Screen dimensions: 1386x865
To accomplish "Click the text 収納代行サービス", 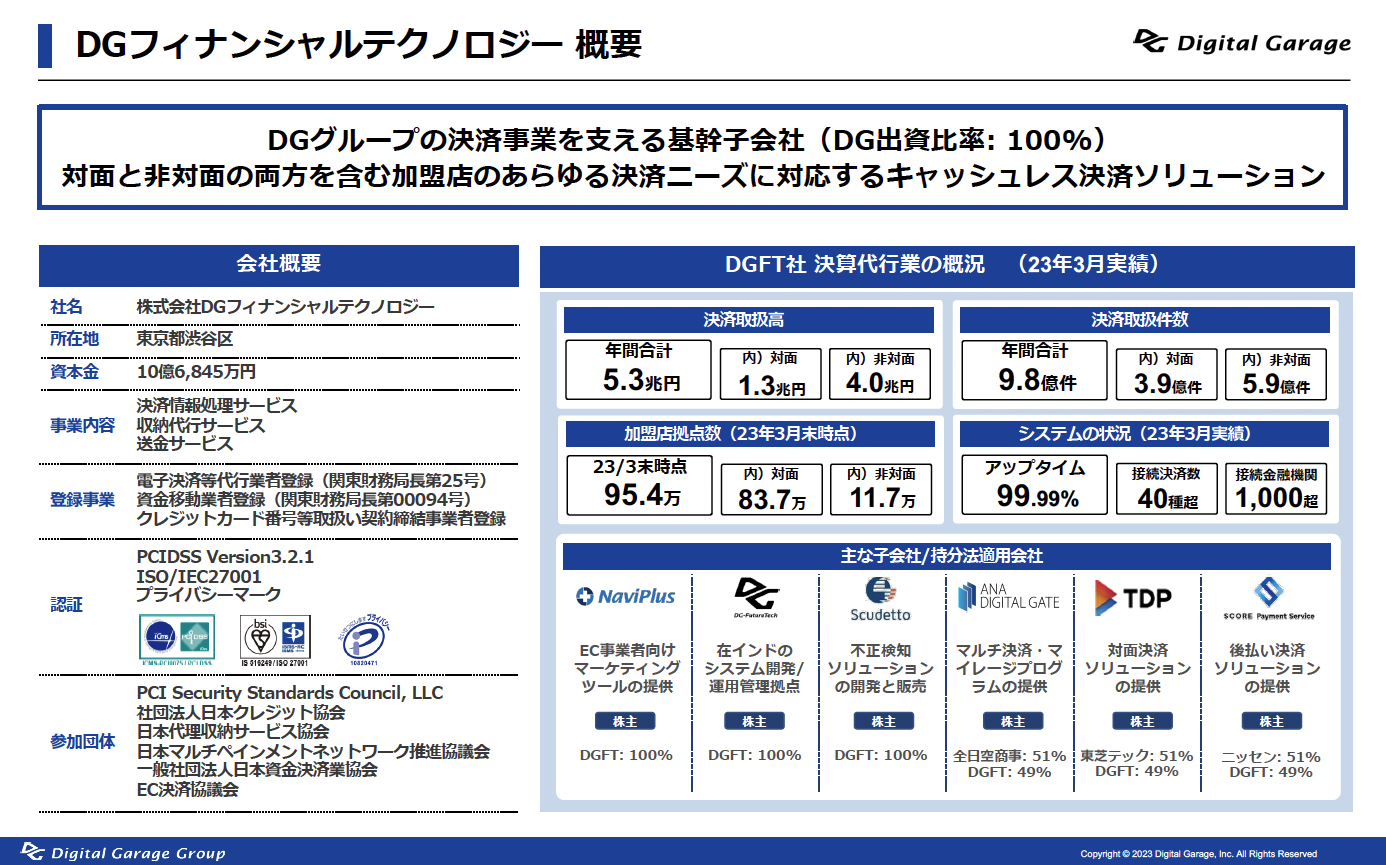I will pos(201,425).
